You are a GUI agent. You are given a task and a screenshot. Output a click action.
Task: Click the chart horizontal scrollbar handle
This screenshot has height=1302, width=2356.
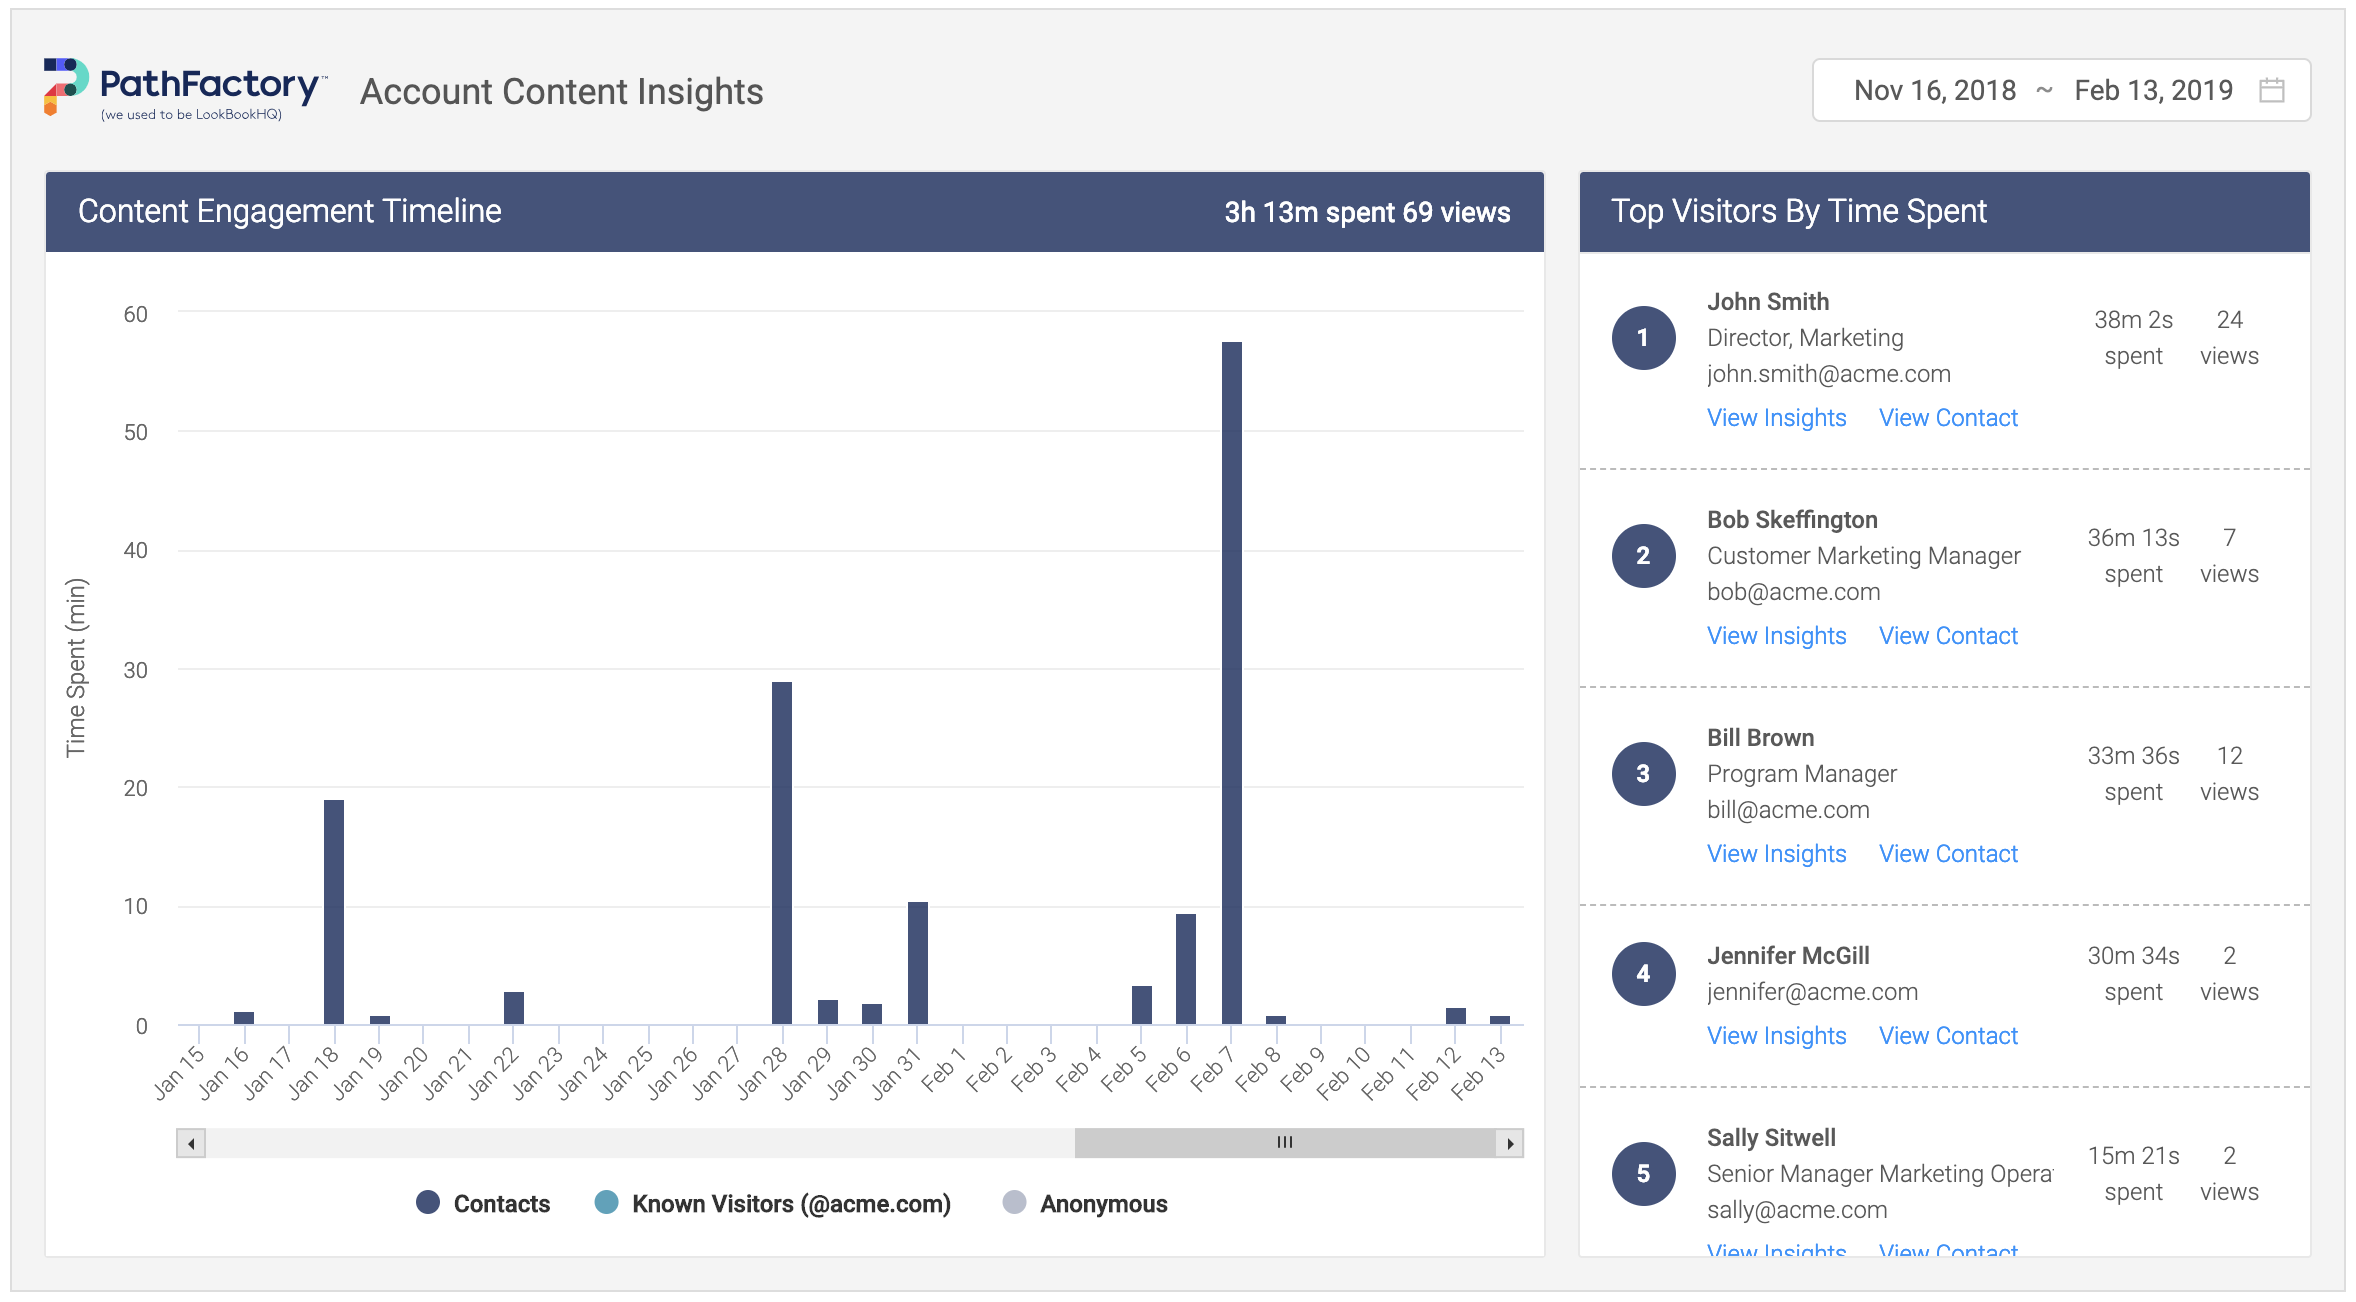coord(1284,1142)
